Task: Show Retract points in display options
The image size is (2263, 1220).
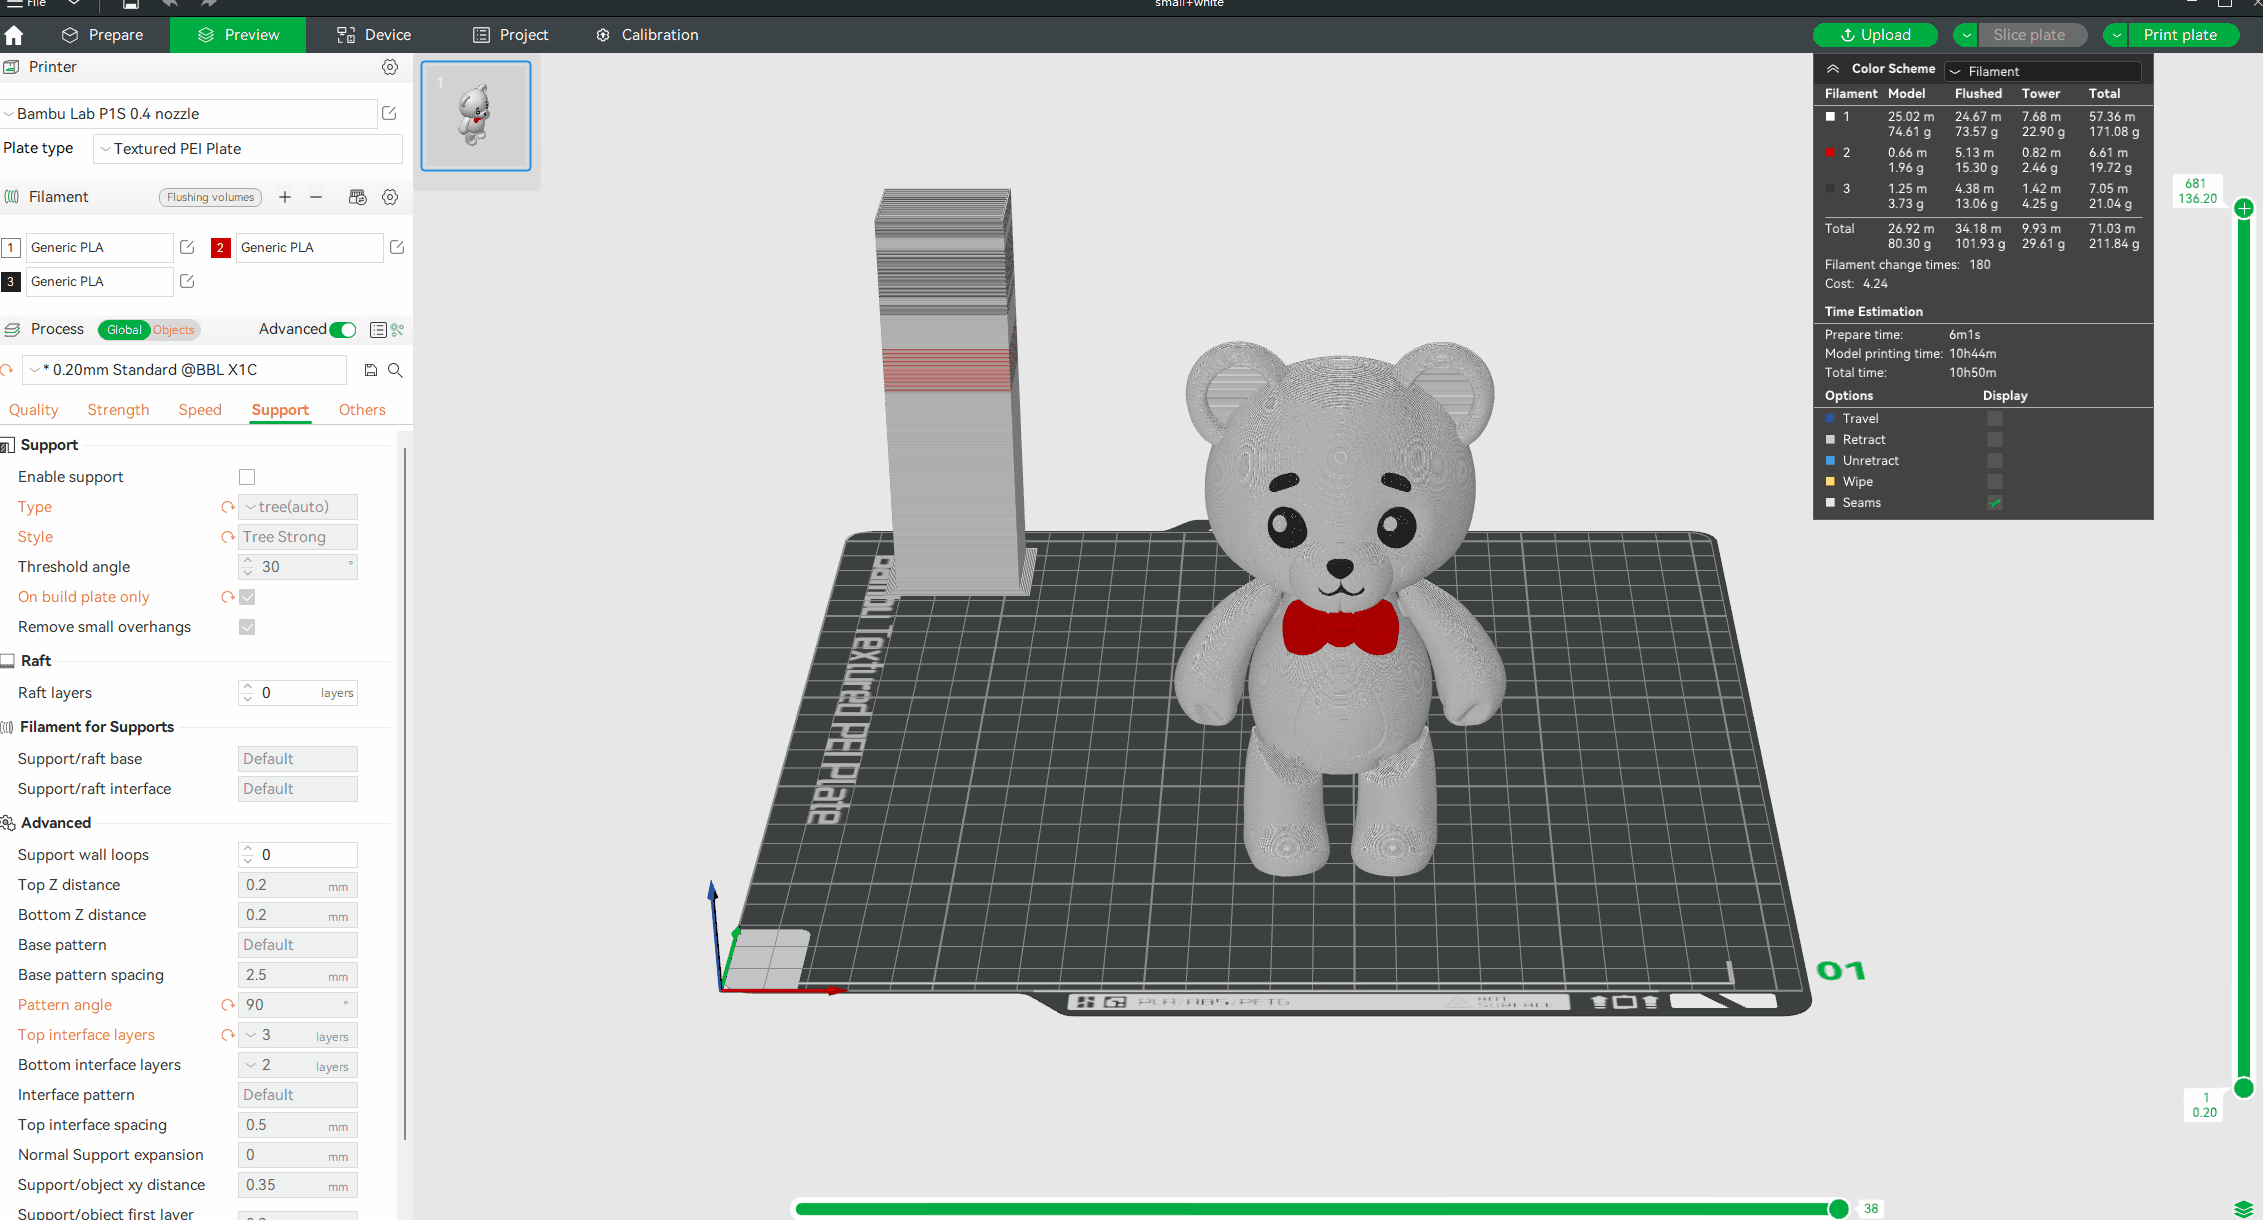Action: tap(1995, 440)
